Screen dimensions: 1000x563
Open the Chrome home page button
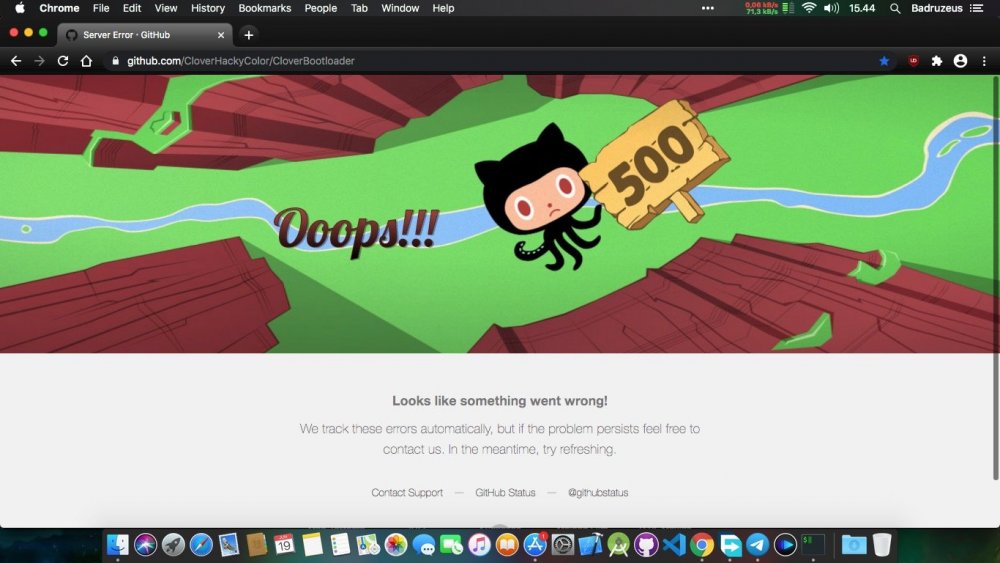(86, 61)
